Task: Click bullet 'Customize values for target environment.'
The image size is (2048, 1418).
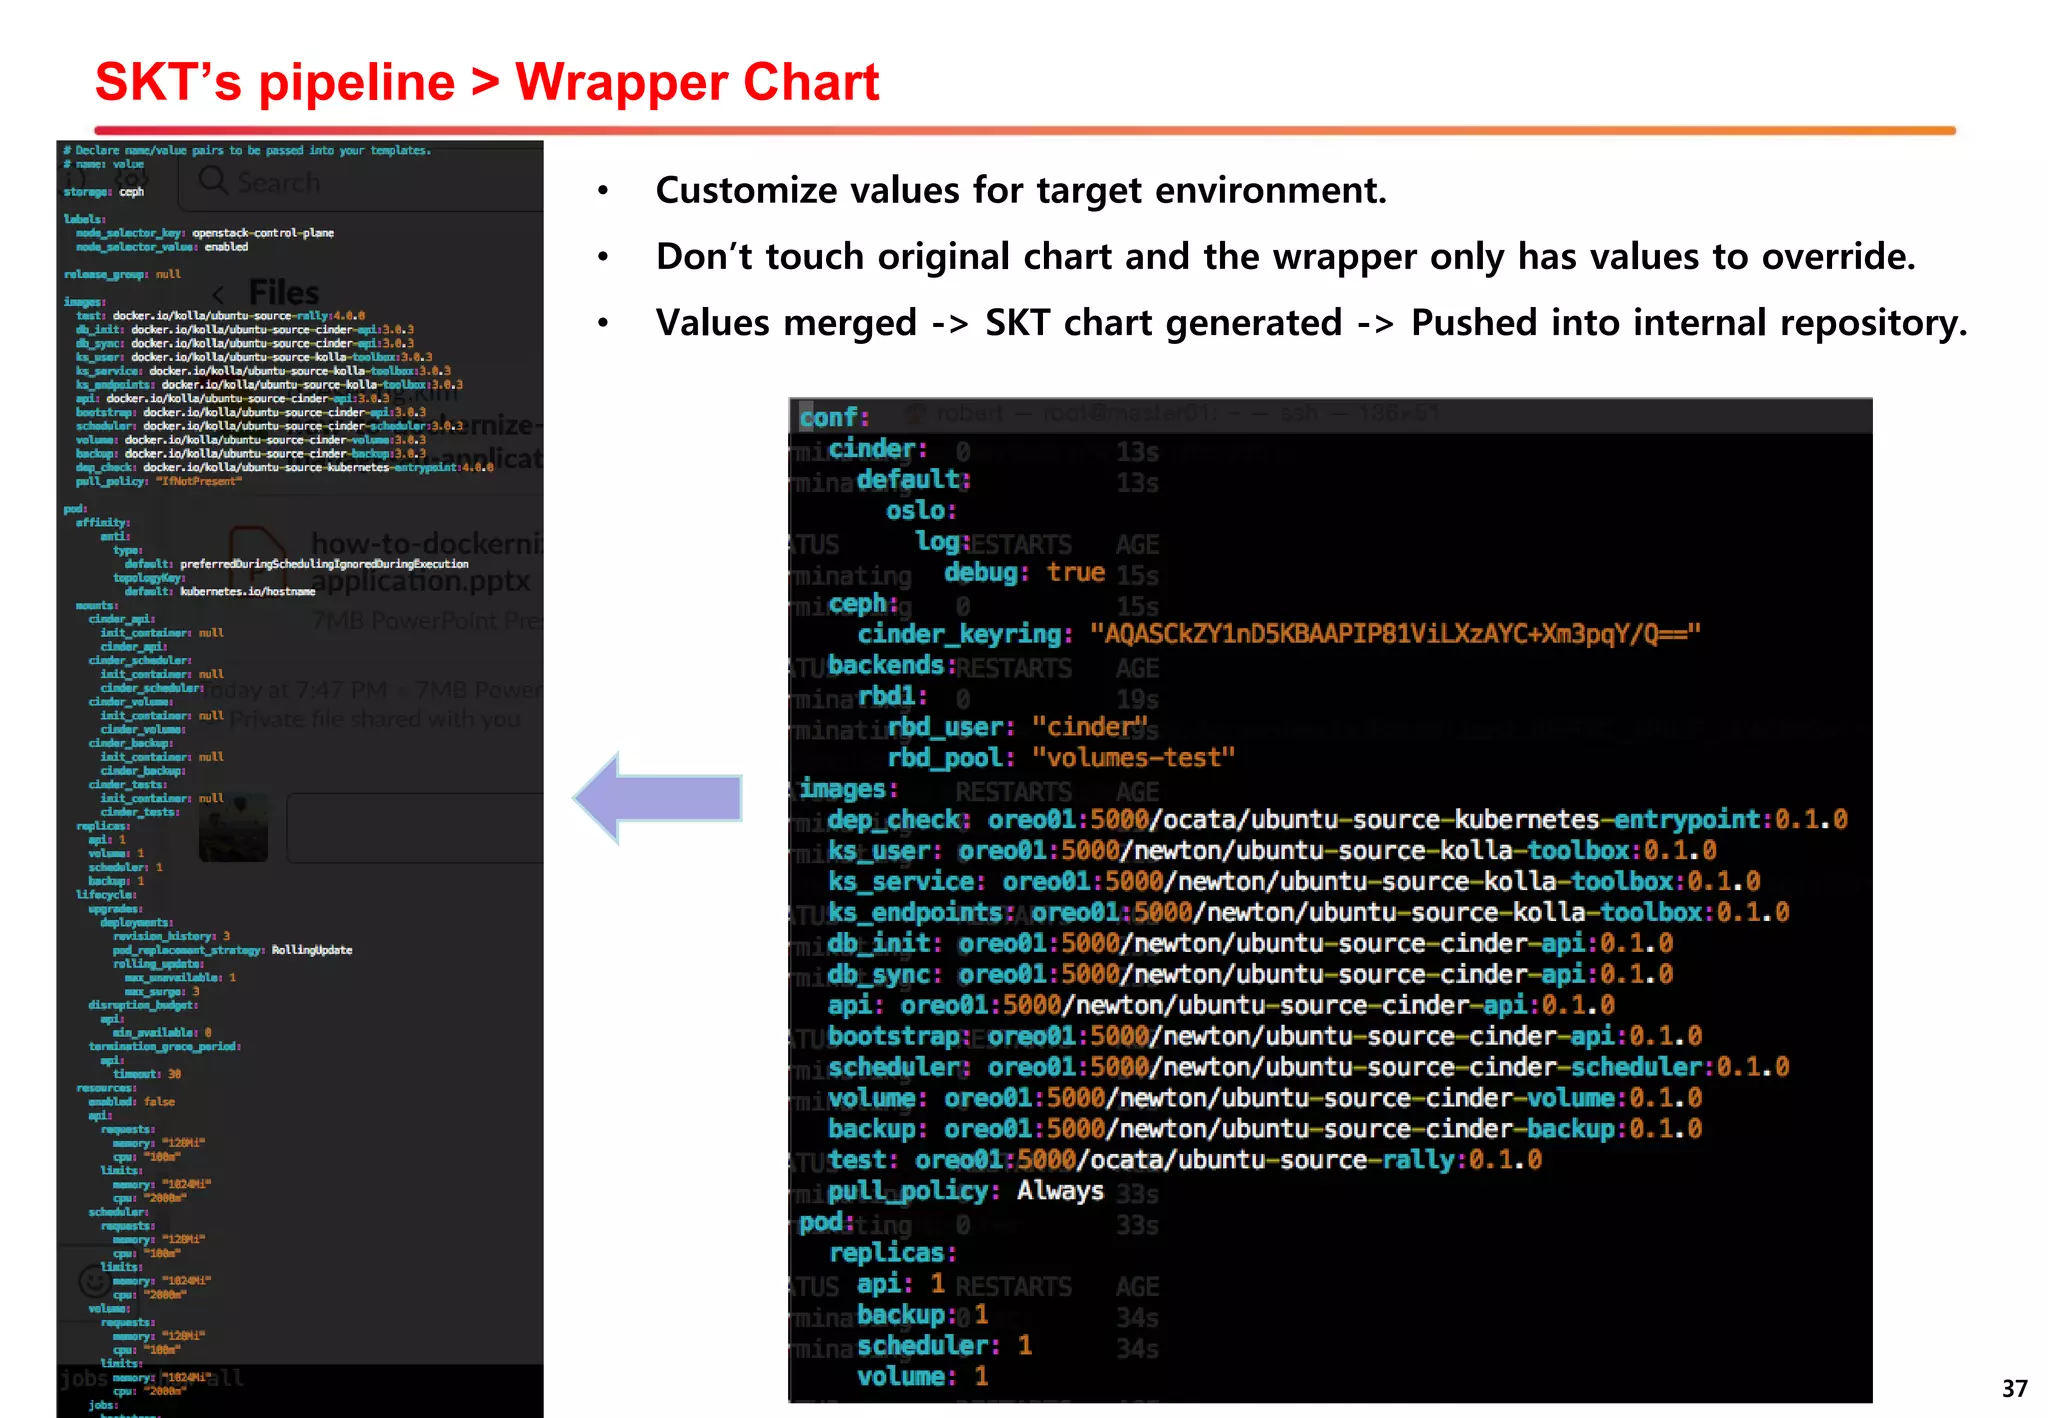Action: 1021,190
